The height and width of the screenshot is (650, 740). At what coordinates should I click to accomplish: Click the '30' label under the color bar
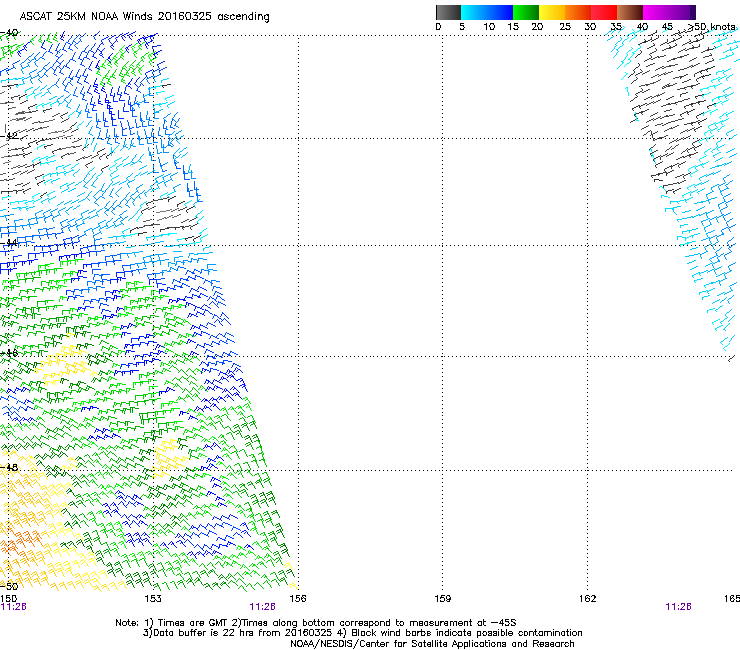click(x=590, y=27)
